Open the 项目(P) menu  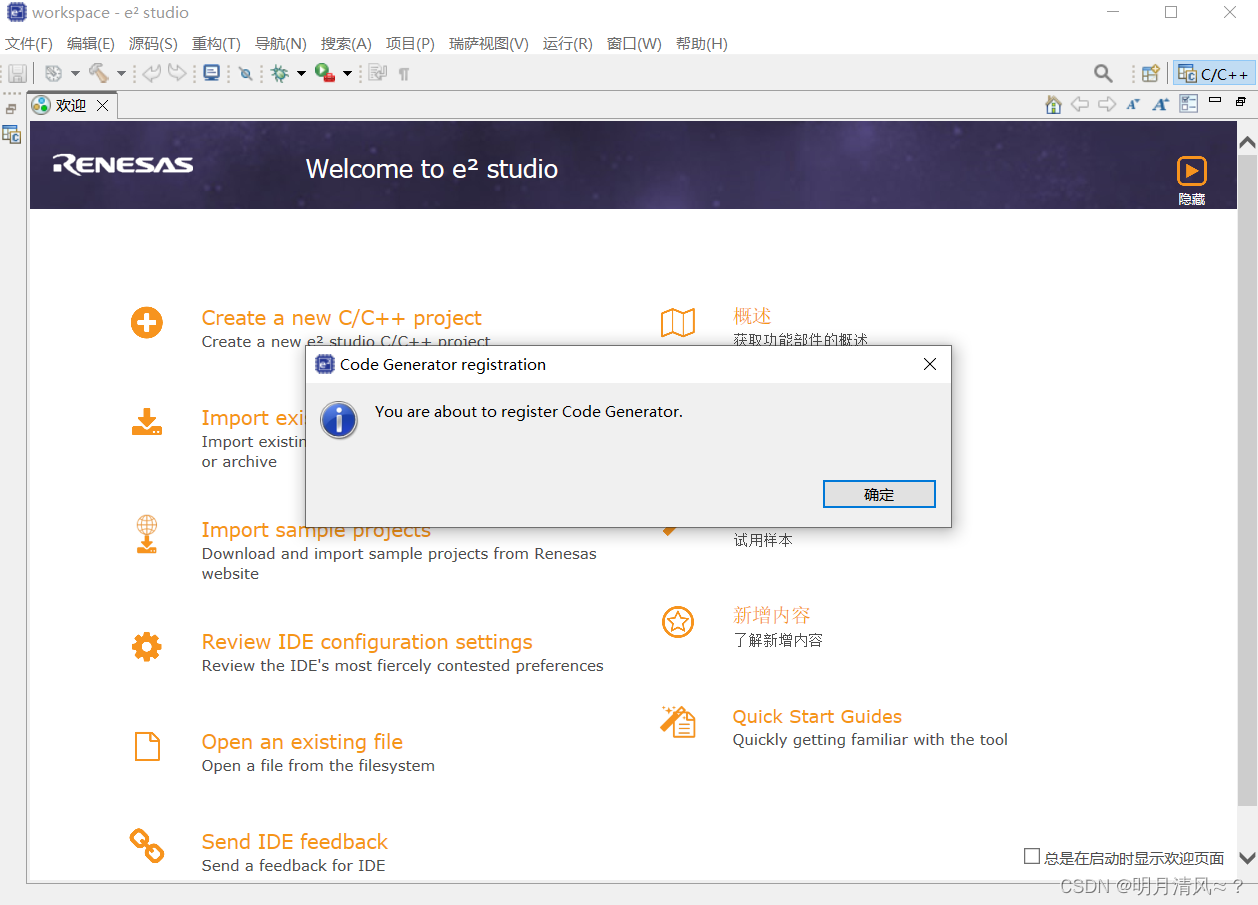click(410, 44)
